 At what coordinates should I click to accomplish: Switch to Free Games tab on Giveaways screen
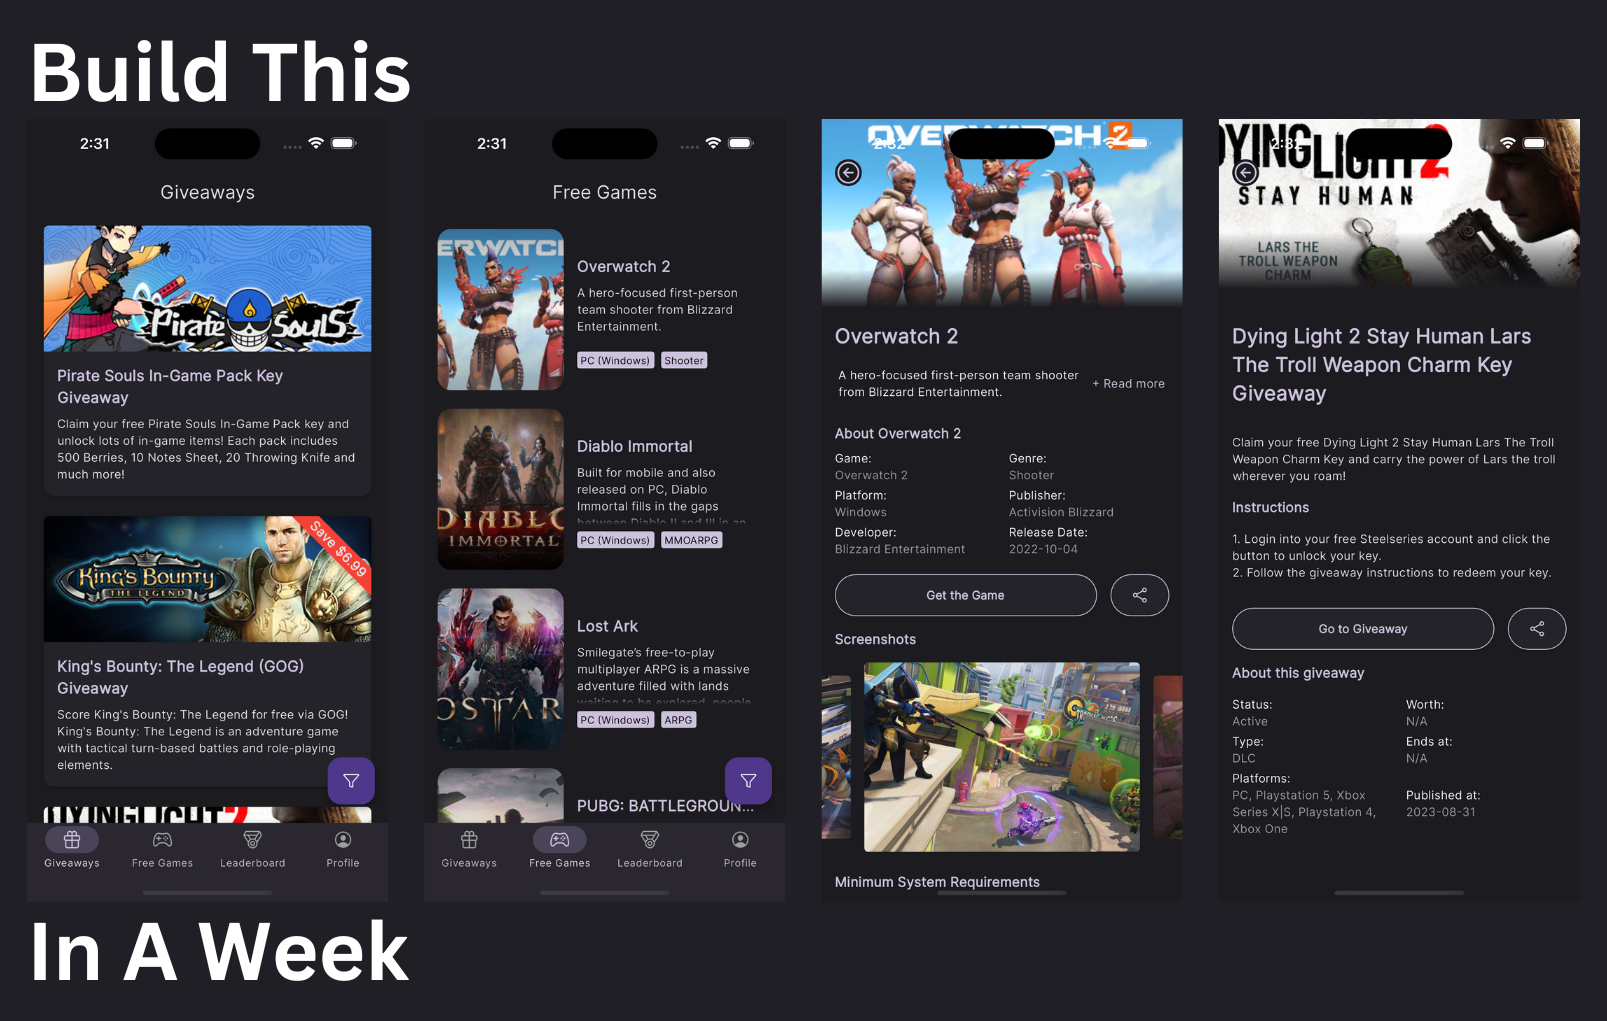162,849
